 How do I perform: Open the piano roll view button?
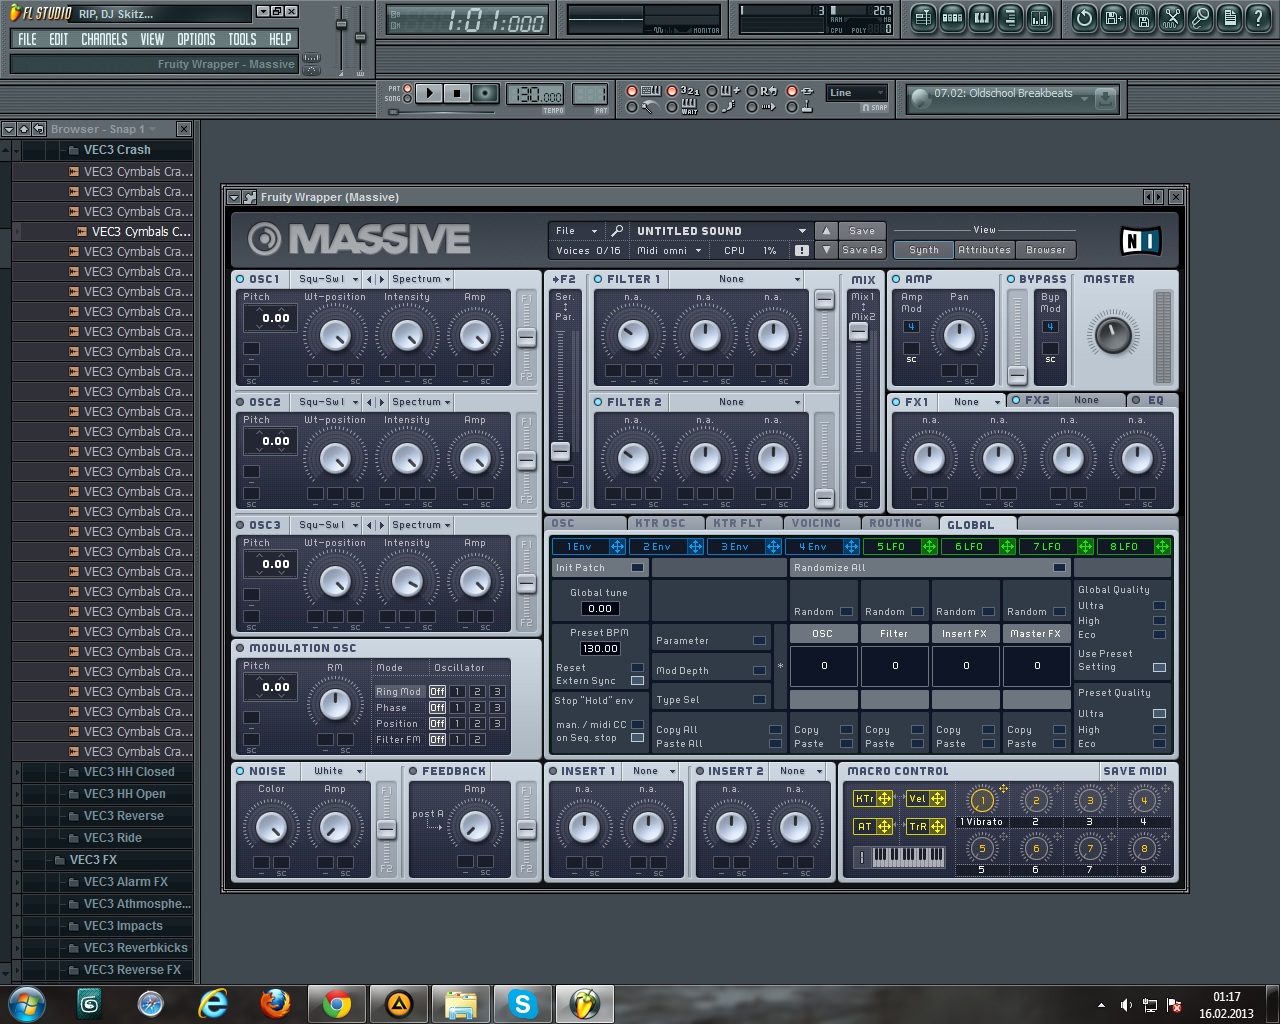tap(982, 18)
